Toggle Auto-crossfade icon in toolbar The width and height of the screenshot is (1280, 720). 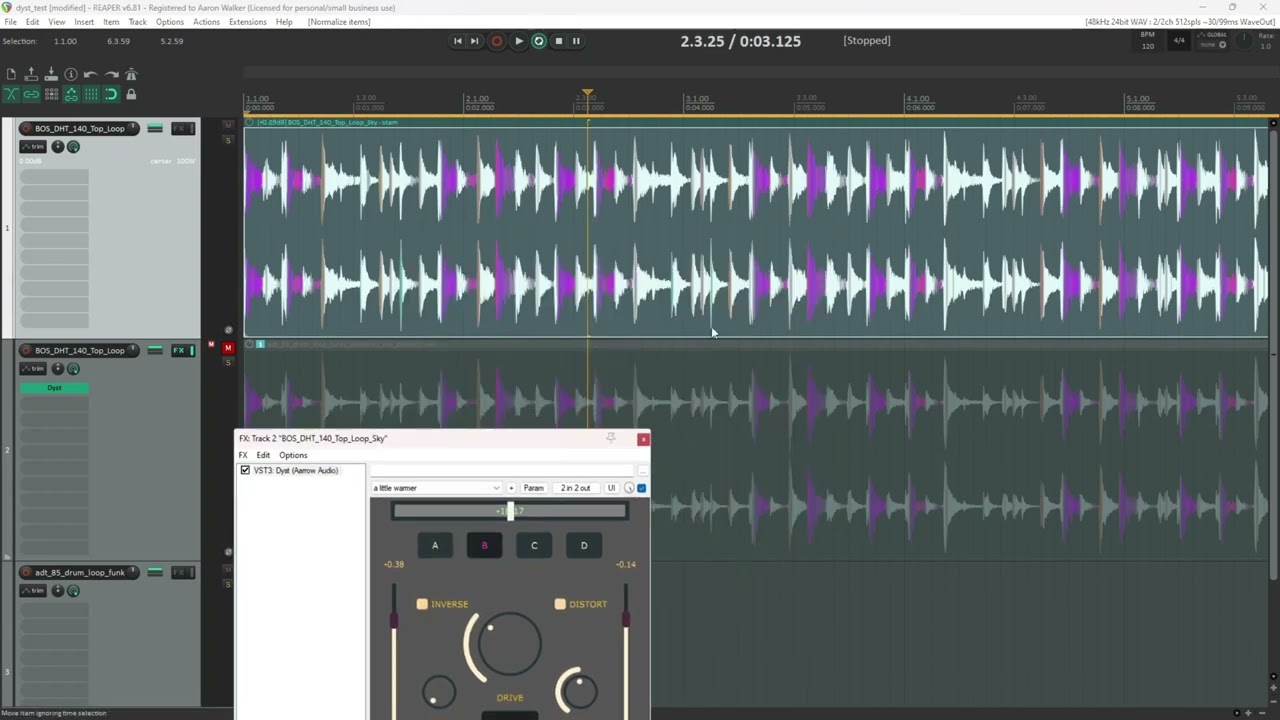(x=11, y=95)
